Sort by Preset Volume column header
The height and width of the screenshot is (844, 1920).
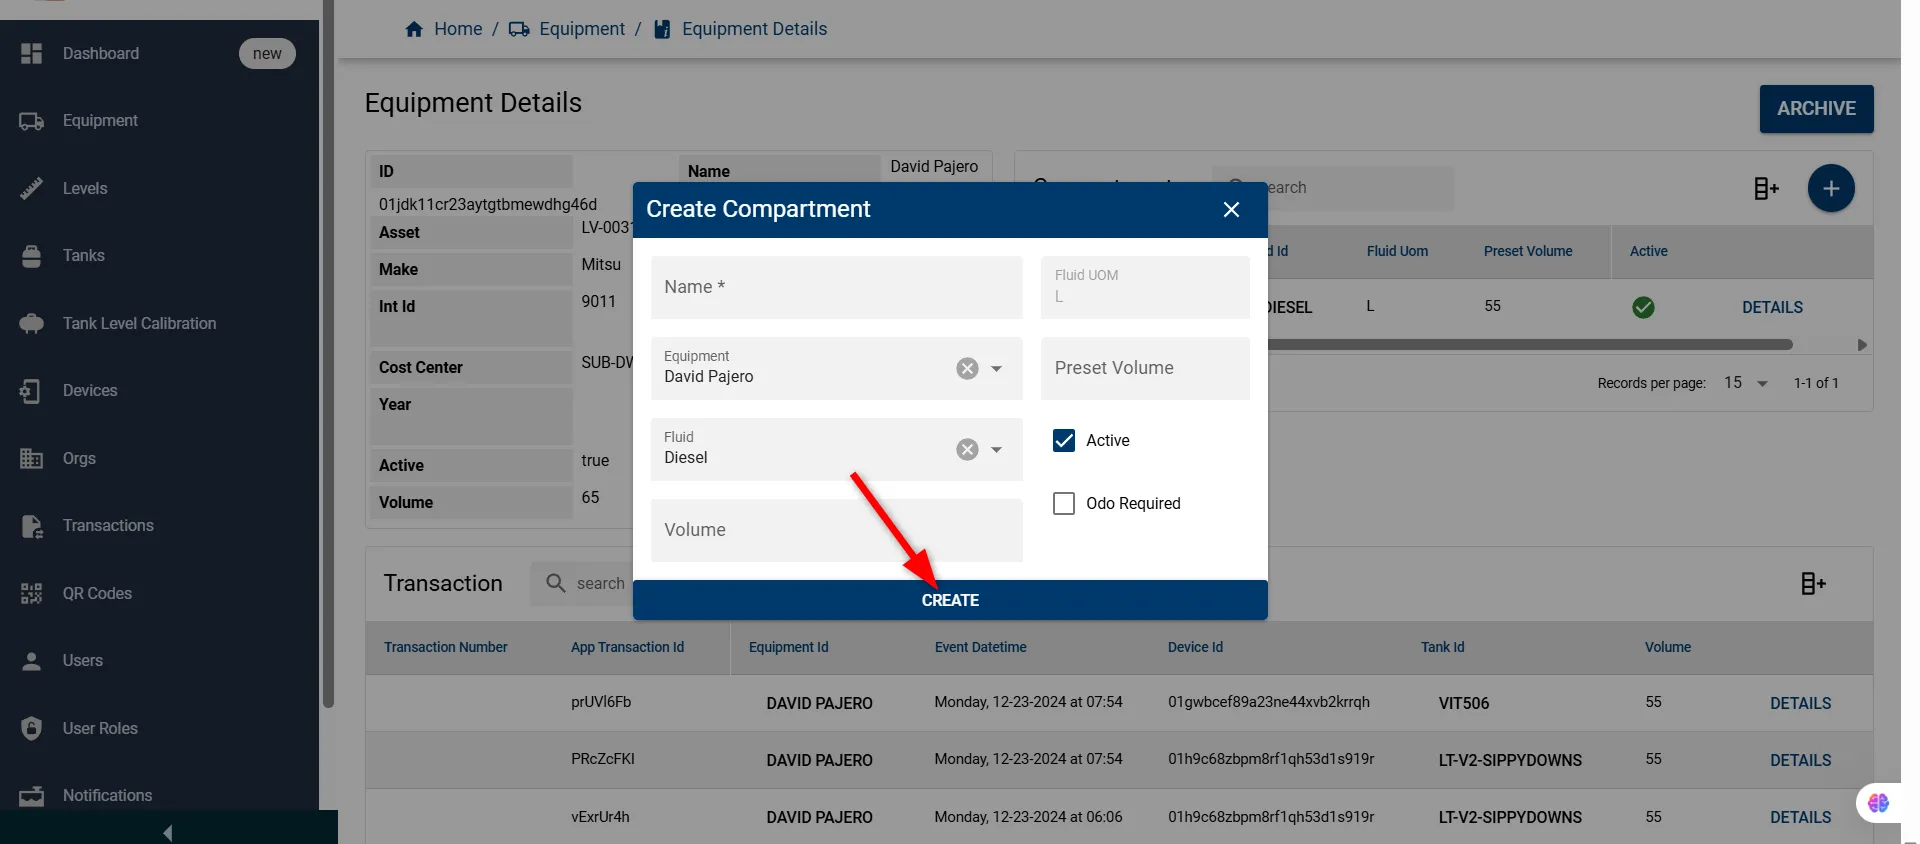[x=1527, y=251]
